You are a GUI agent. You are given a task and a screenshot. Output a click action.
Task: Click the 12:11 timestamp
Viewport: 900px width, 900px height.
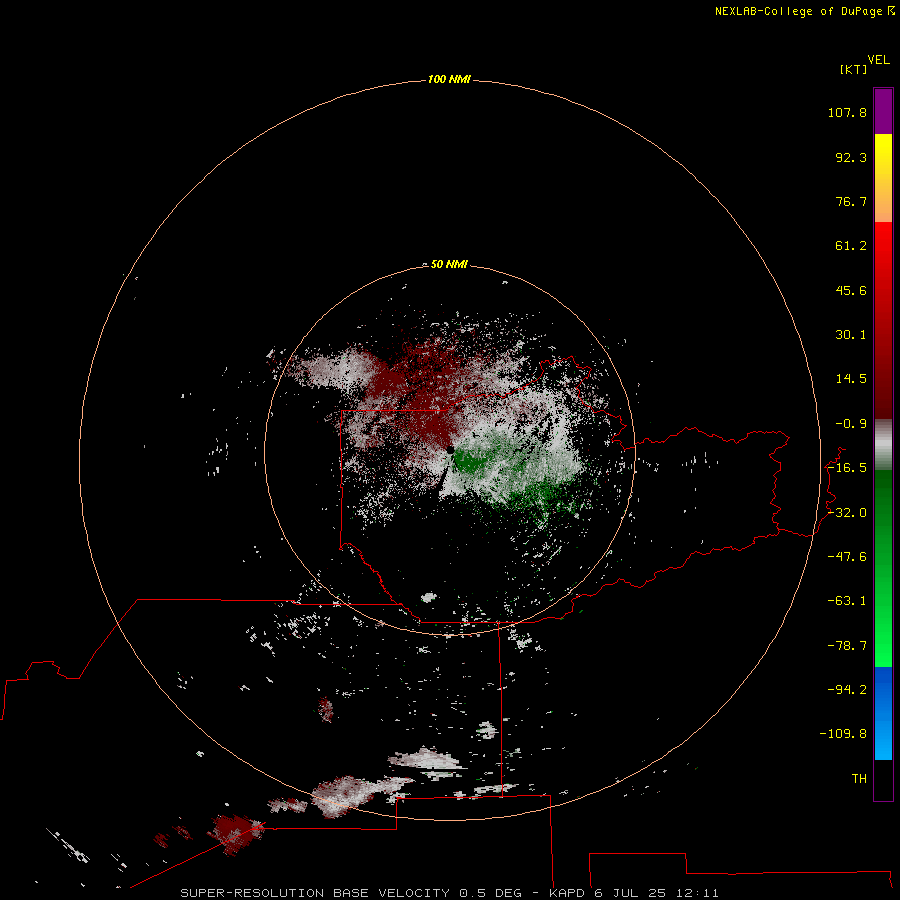697,893
